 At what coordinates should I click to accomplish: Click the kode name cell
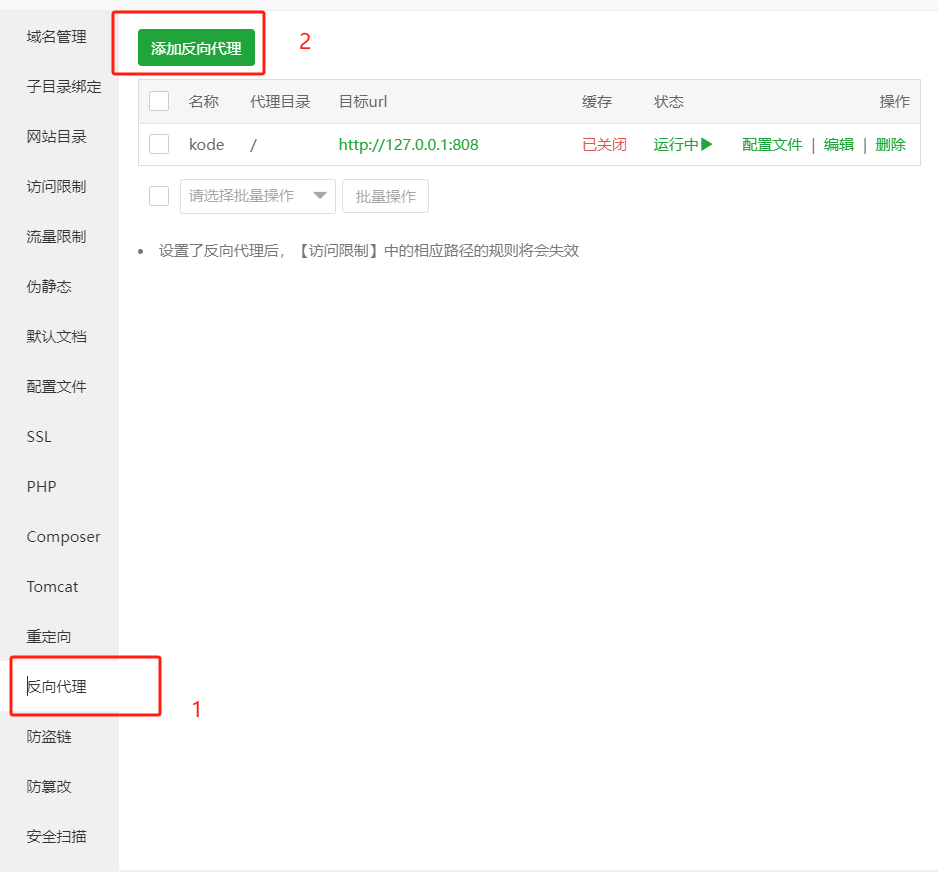tap(206, 145)
